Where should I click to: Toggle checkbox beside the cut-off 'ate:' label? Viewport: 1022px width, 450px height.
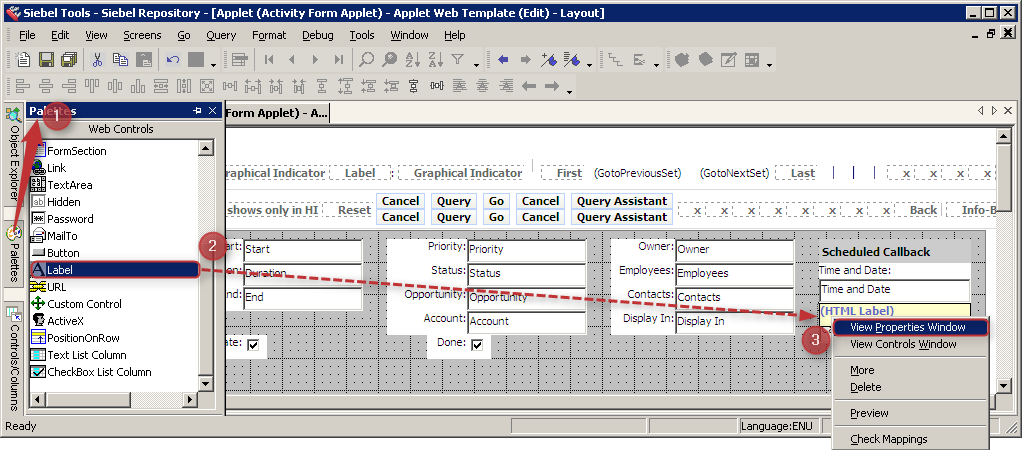pyautogui.click(x=254, y=344)
